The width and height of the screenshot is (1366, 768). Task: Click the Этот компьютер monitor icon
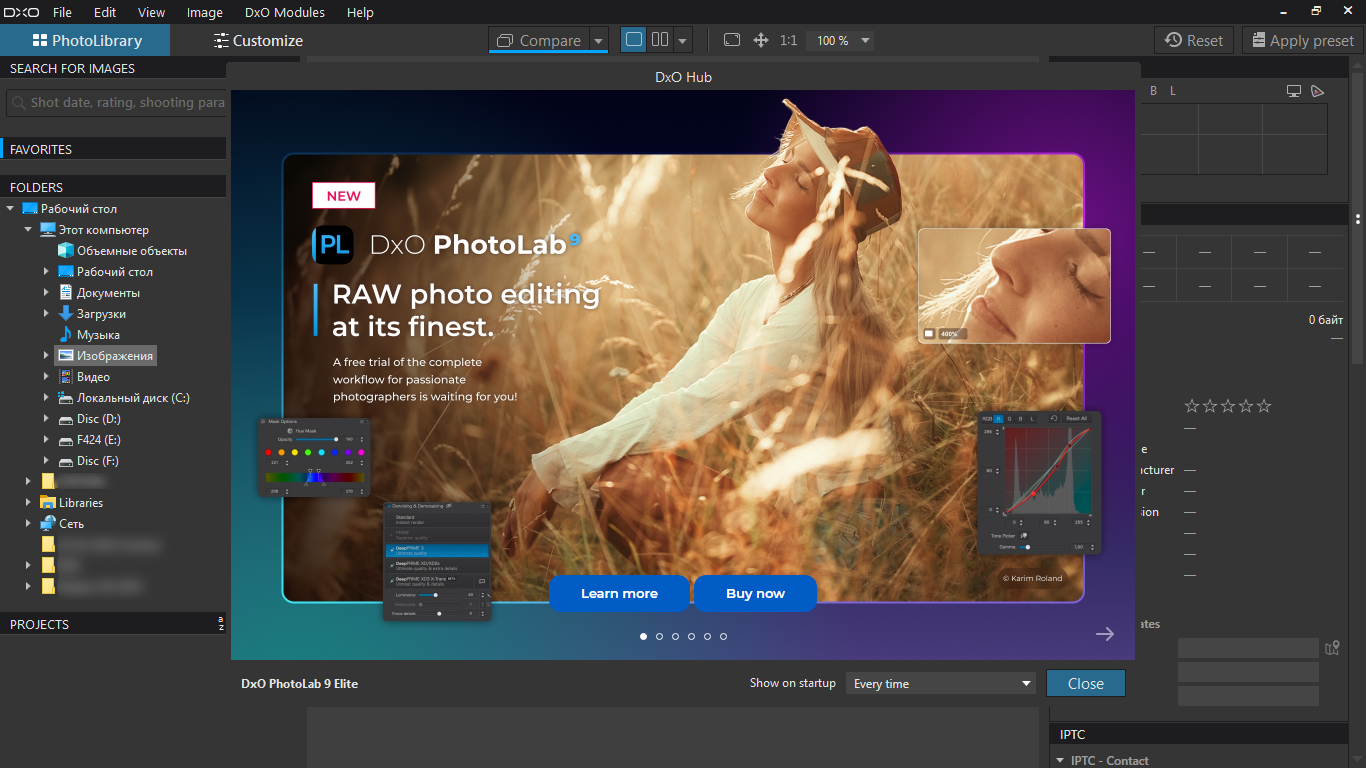coord(48,229)
